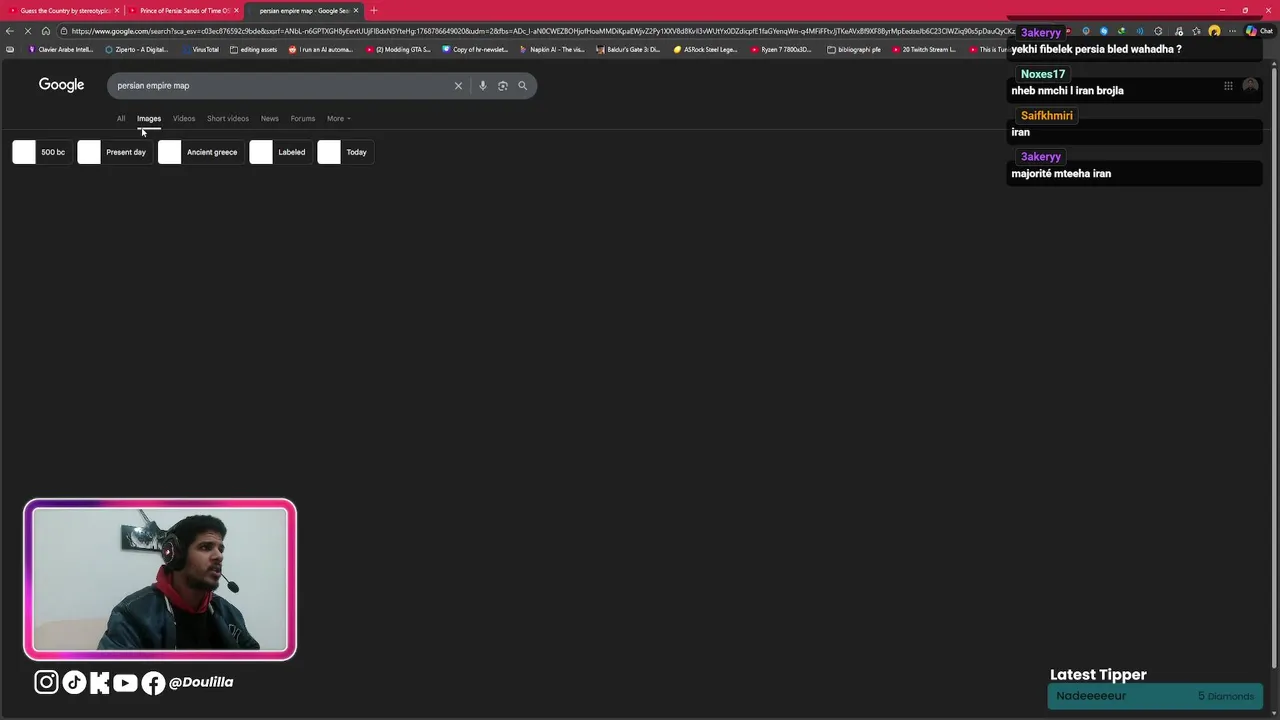Expand the More search filters dropdown
The width and height of the screenshot is (1280, 720).
[x=339, y=118]
